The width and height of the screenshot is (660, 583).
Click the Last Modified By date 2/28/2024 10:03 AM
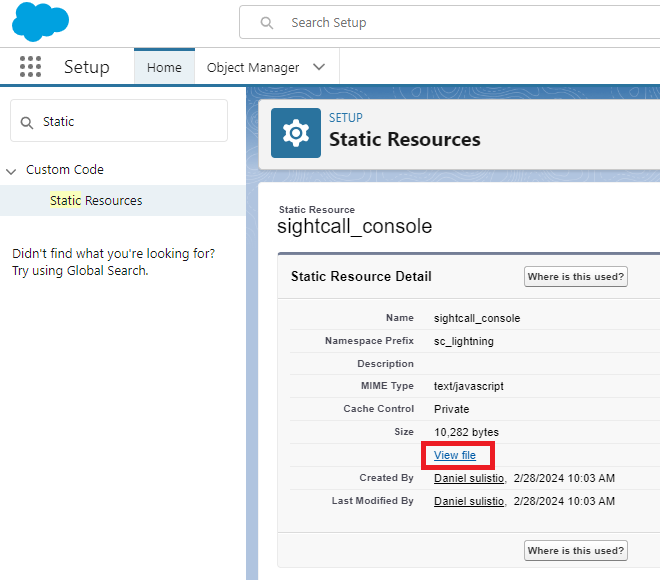[564, 501]
